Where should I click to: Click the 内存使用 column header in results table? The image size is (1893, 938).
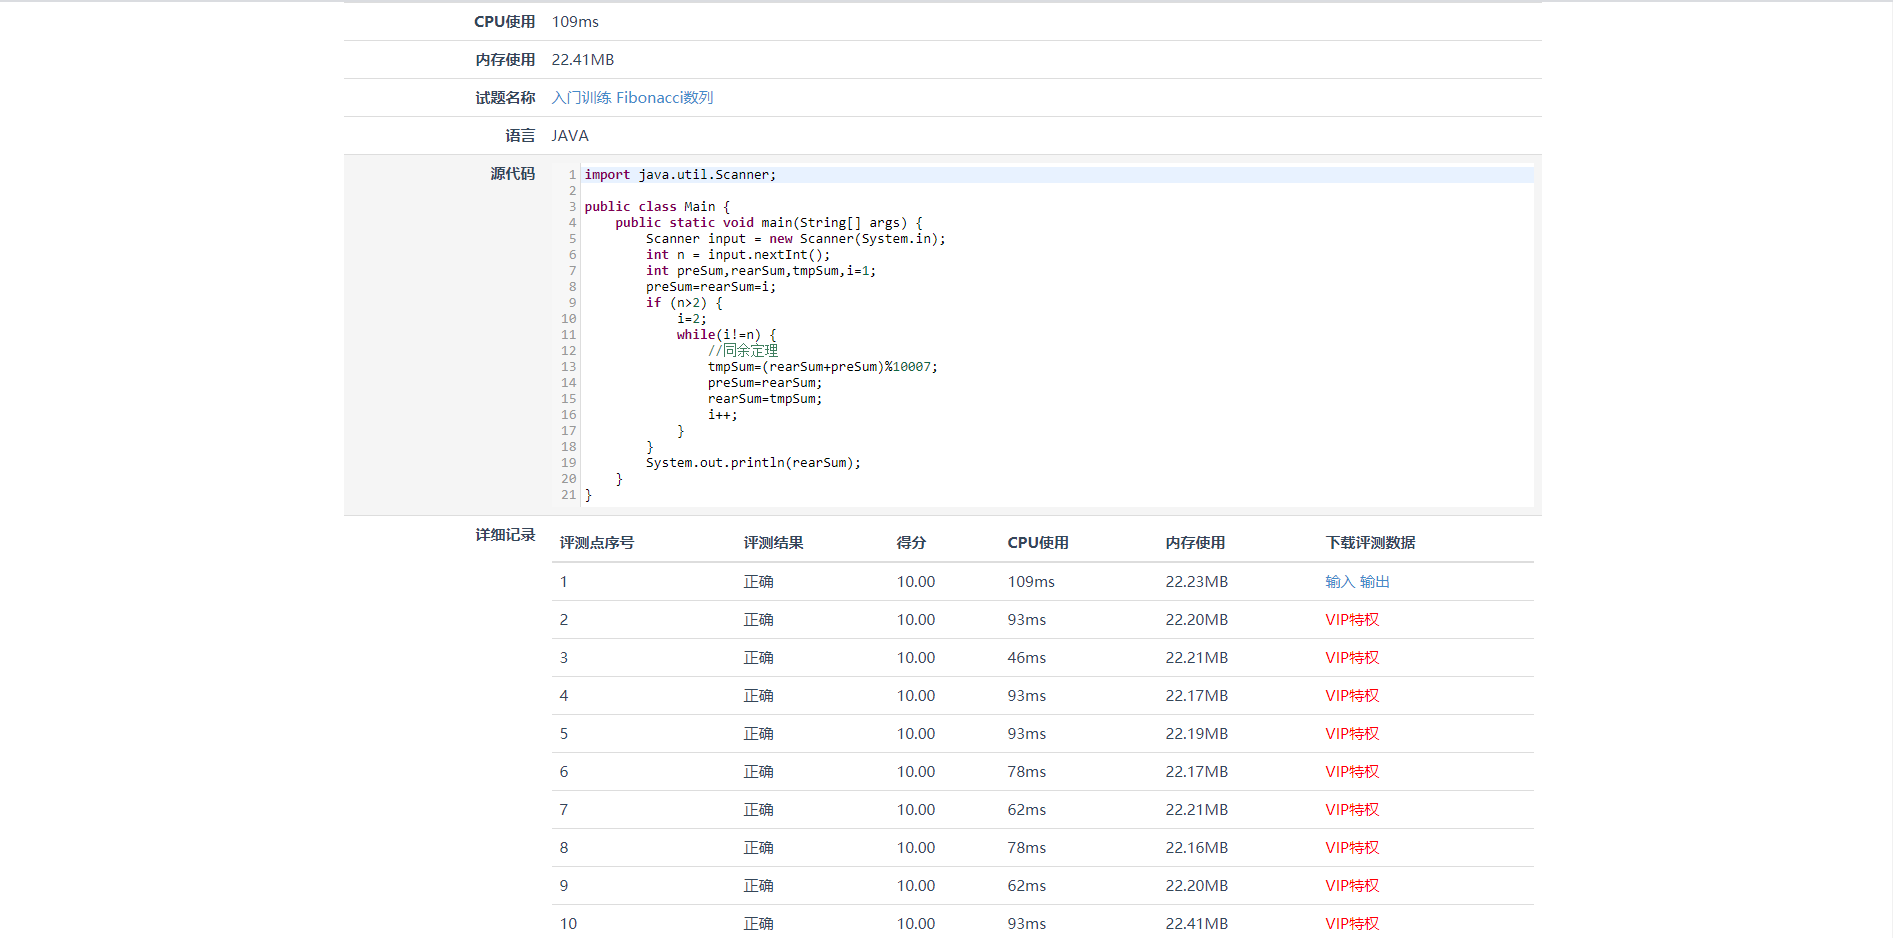pyautogui.click(x=1195, y=543)
